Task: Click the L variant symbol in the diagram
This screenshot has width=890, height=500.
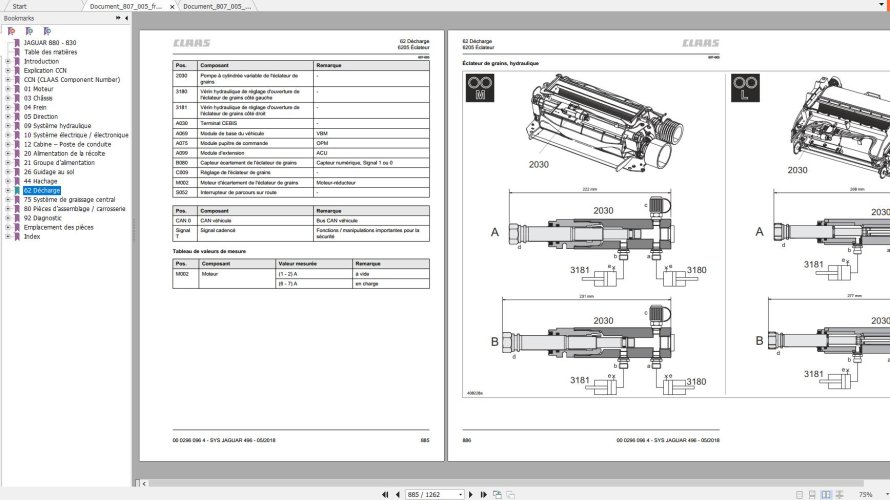Action: pyautogui.click(x=745, y=88)
